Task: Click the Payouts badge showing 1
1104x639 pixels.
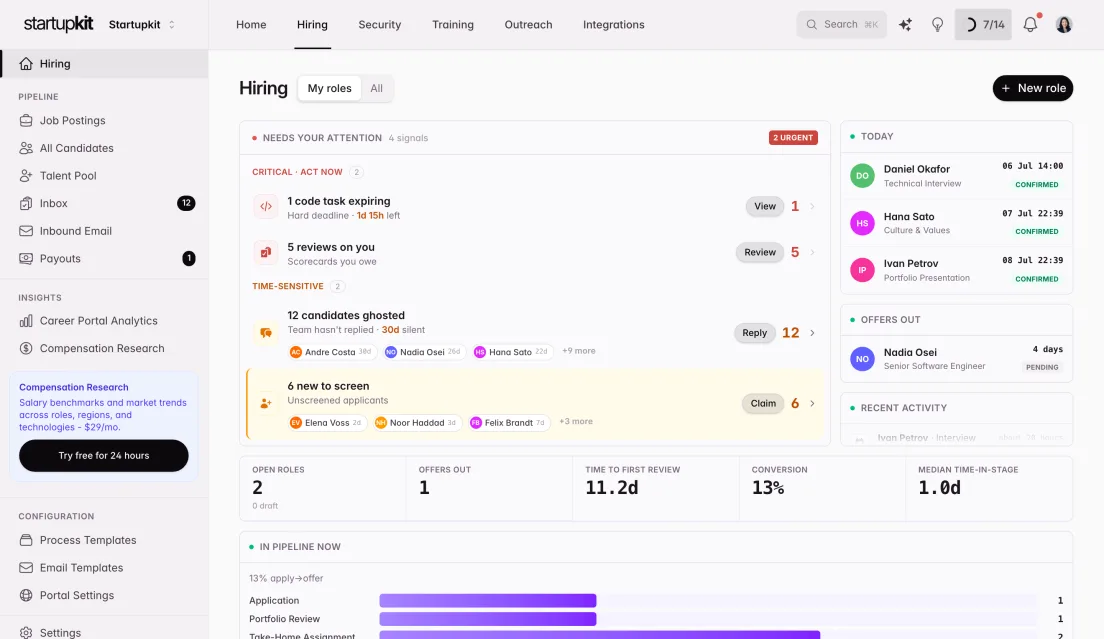Action: pos(189,258)
